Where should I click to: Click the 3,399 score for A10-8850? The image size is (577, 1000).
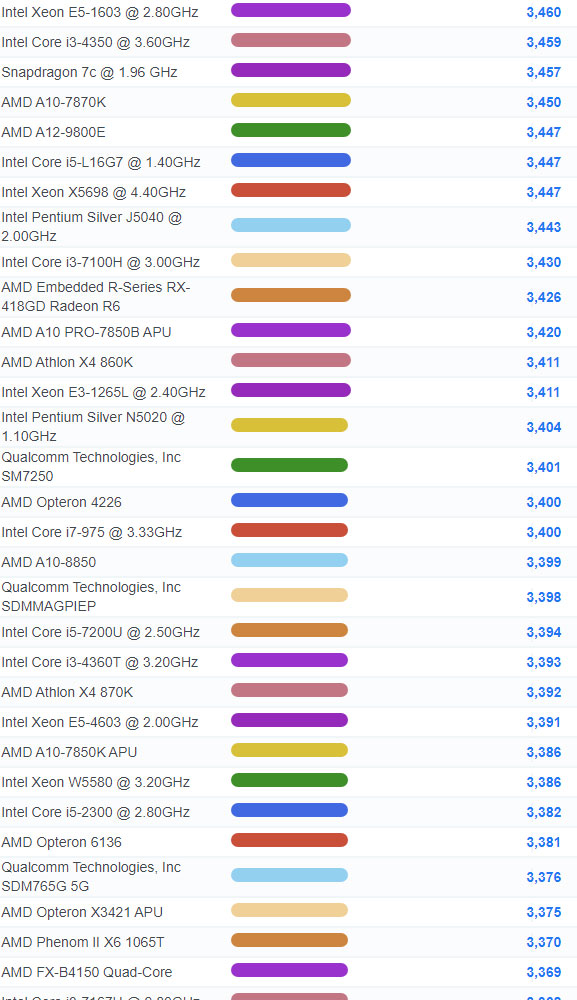[x=544, y=562]
